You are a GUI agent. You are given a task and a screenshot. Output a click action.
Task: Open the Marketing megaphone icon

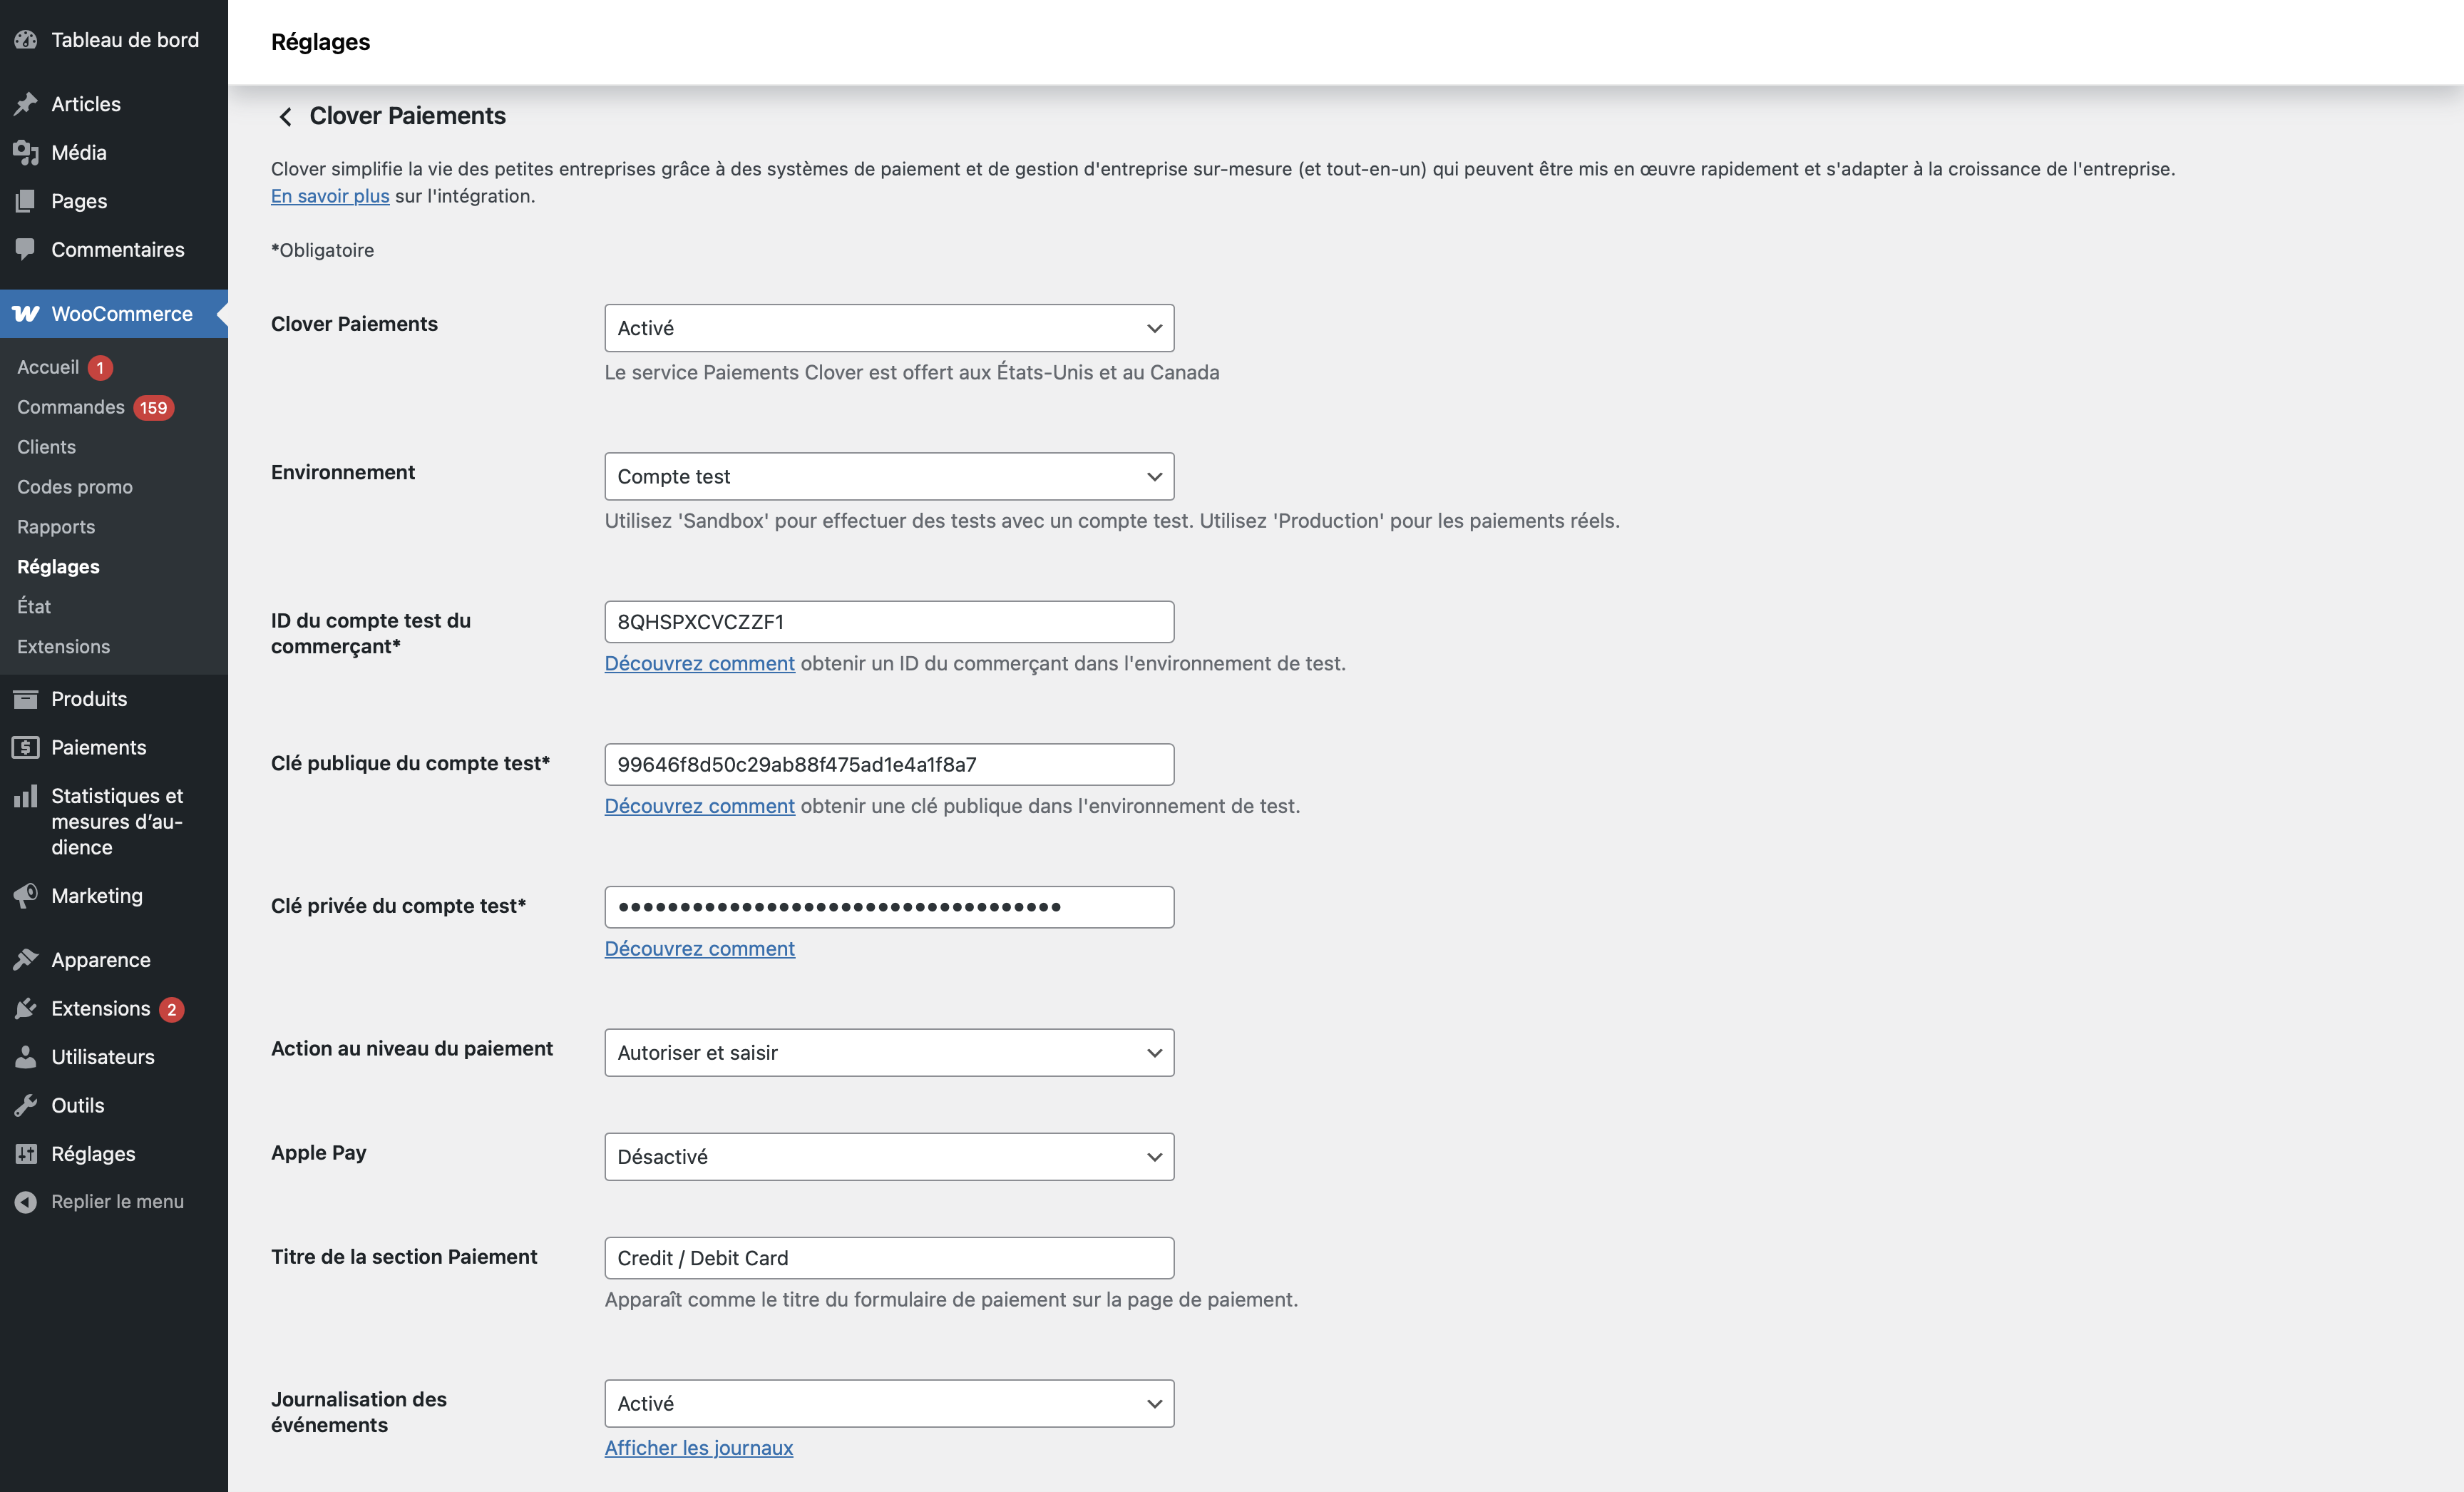[26, 896]
